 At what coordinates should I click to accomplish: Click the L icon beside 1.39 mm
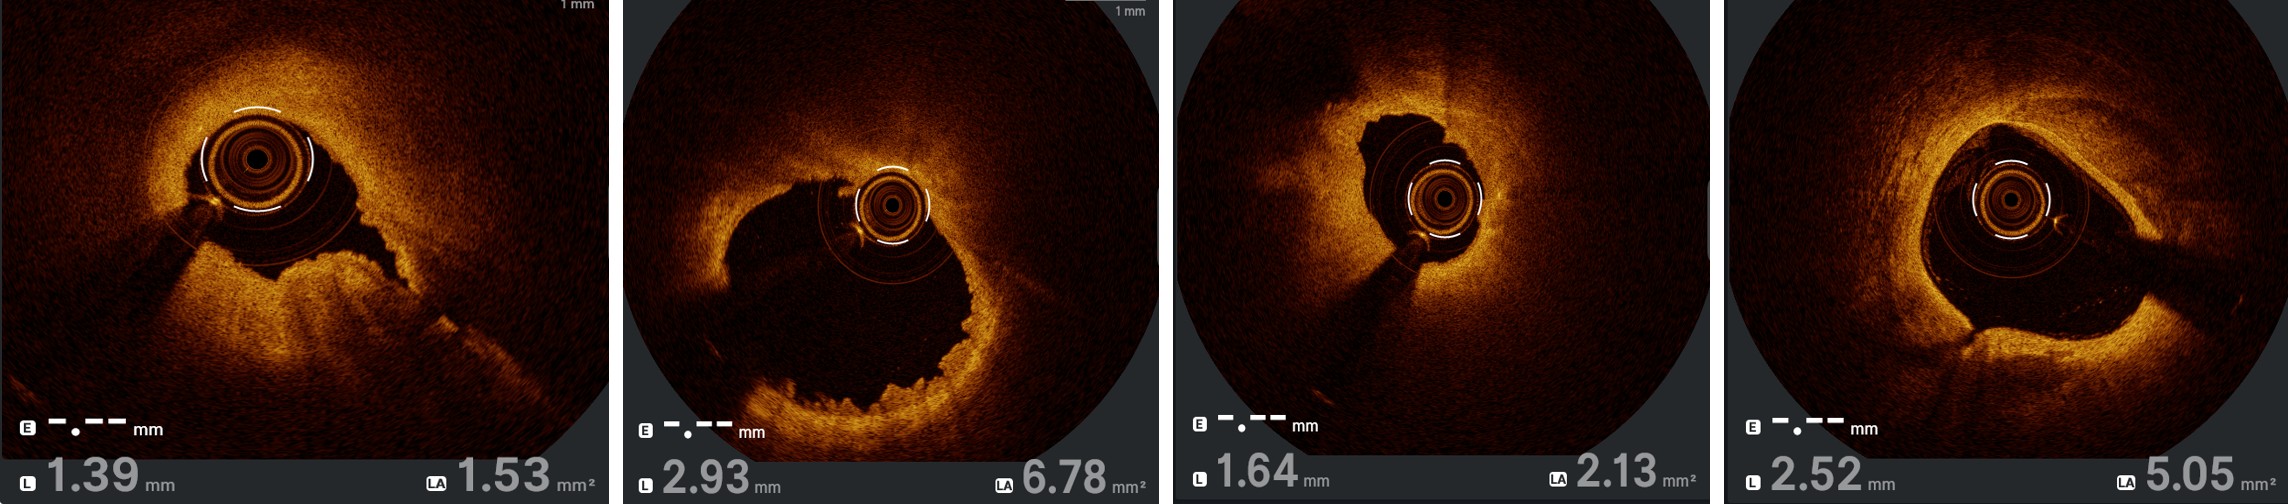pos(28,483)
